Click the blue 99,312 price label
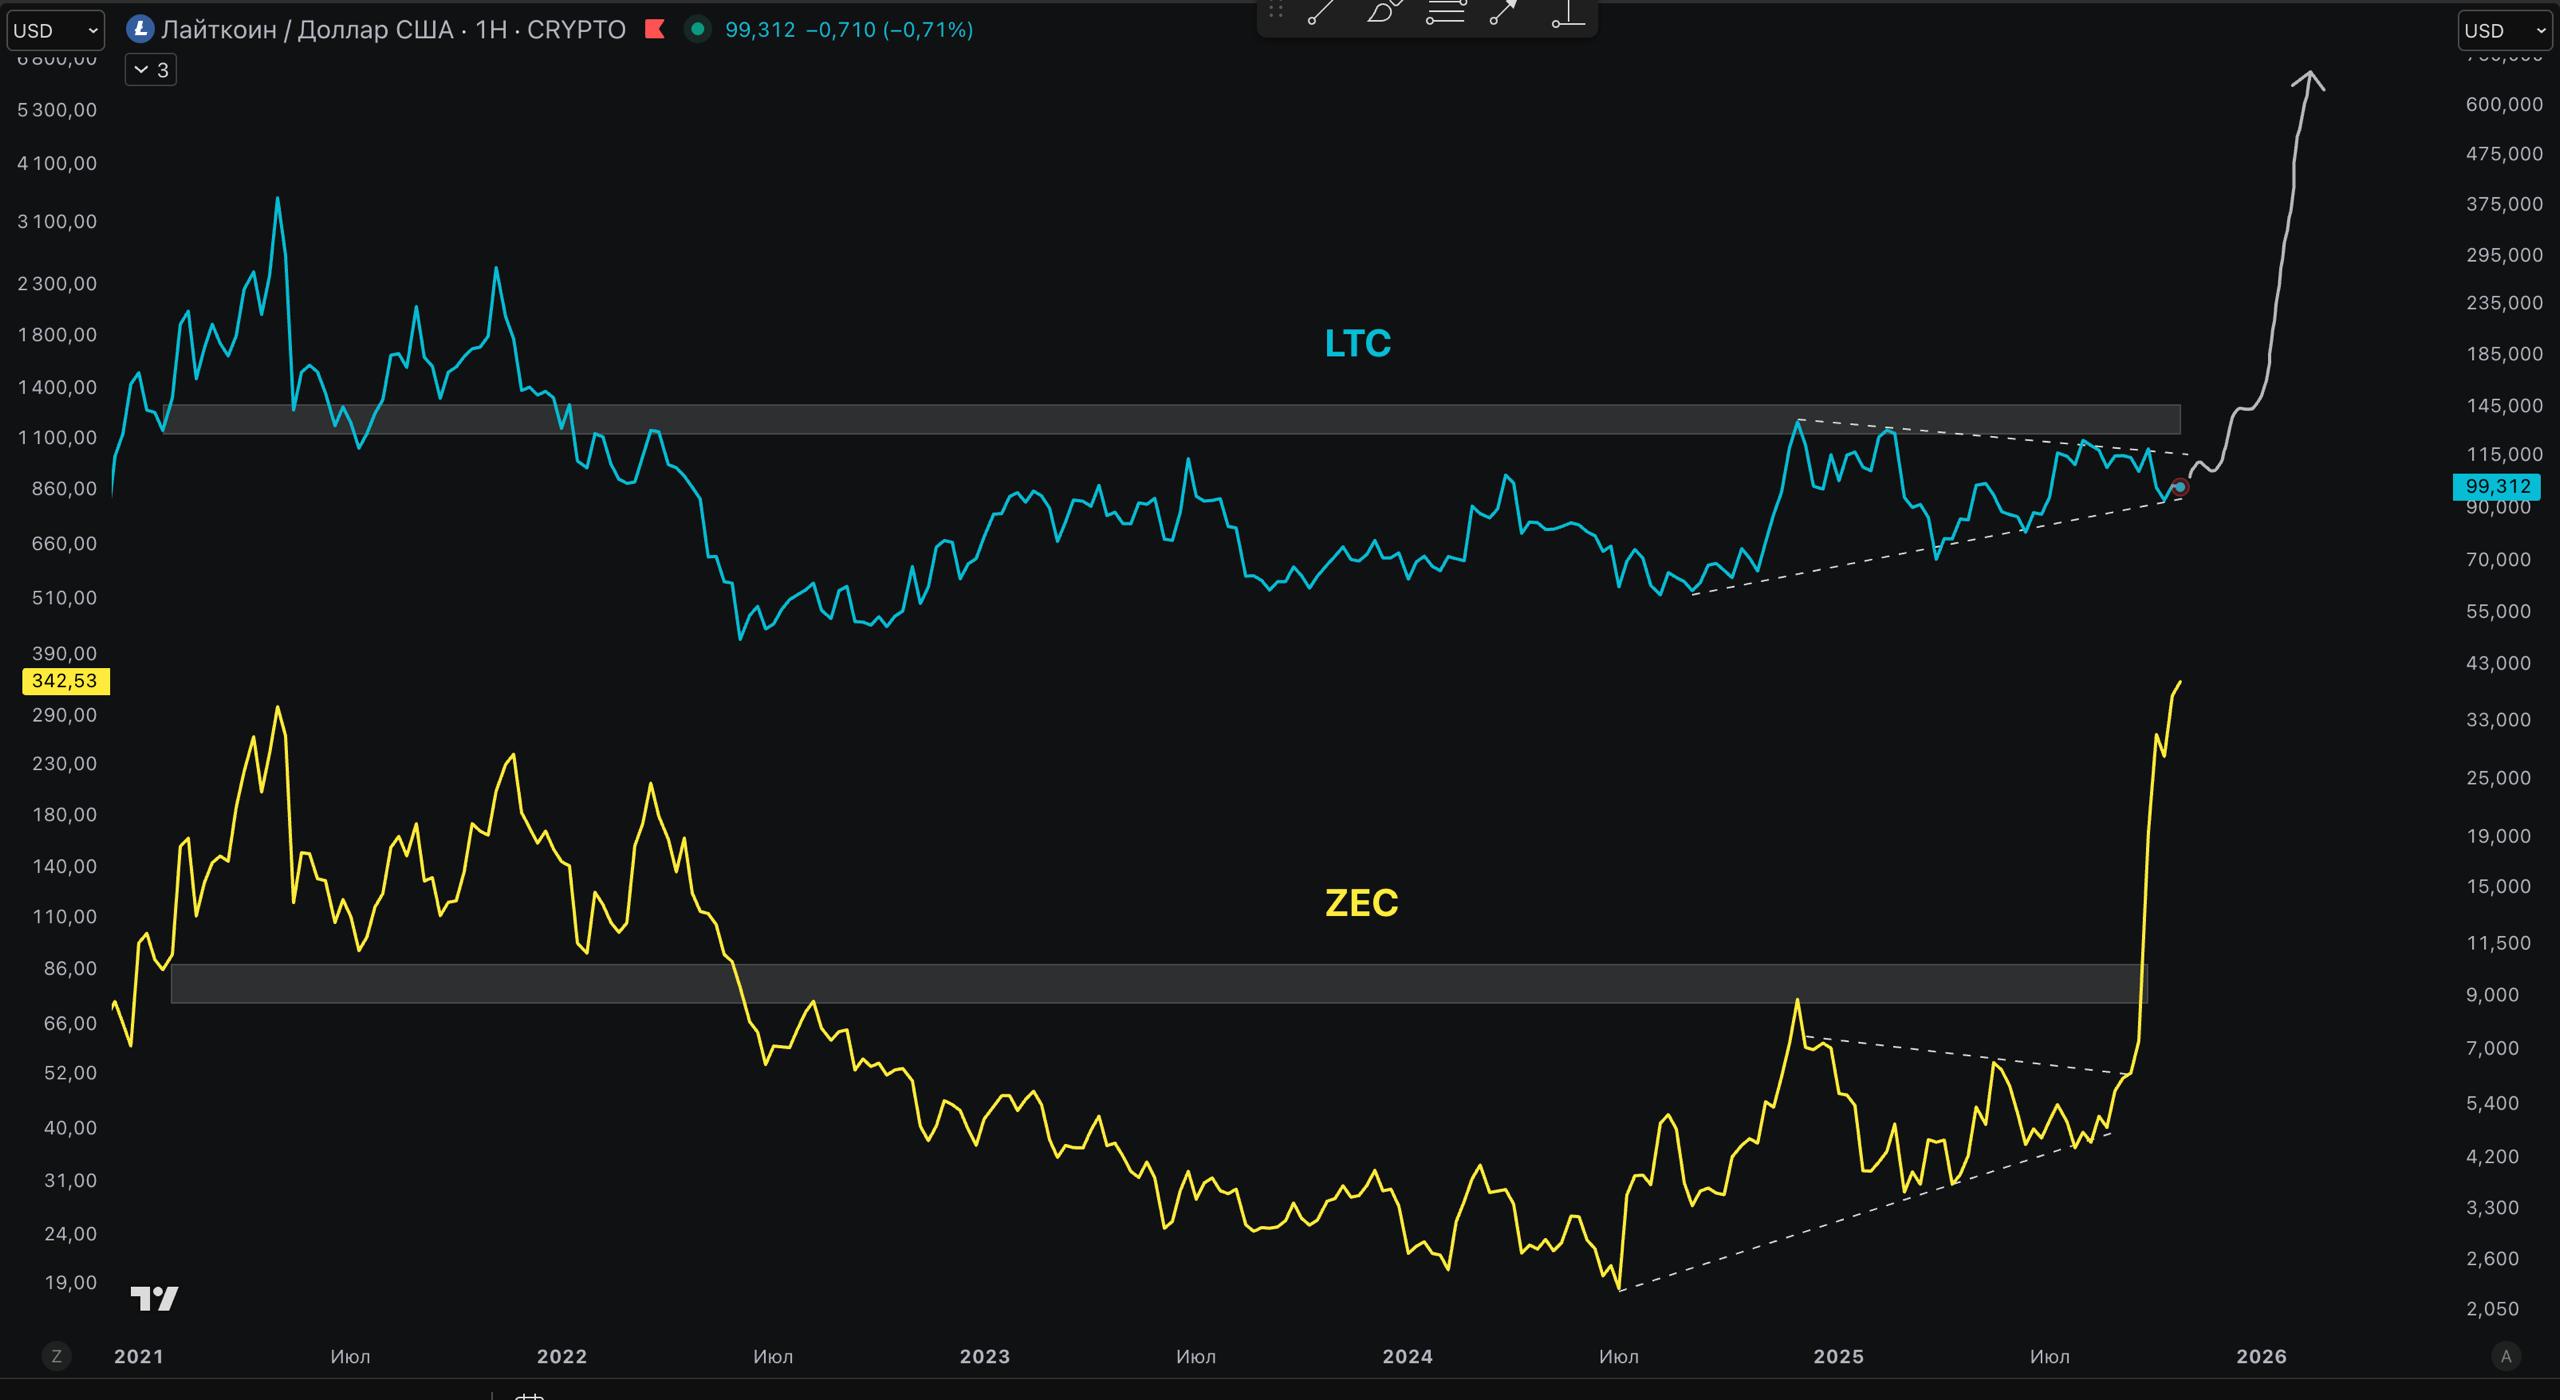Screen dimensions: 2560x1400 (x=2496, y=487)
